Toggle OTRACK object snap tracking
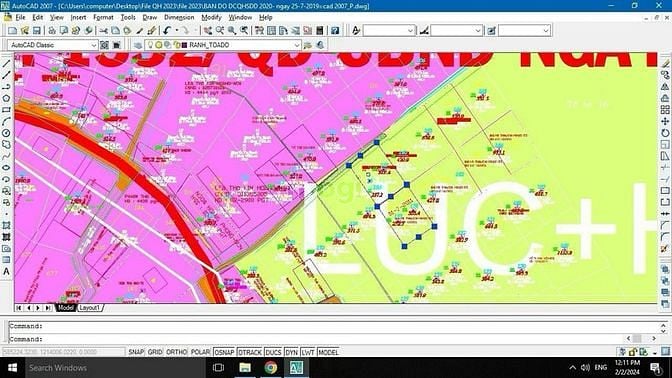The image size is (672, 378). point(249,352)
